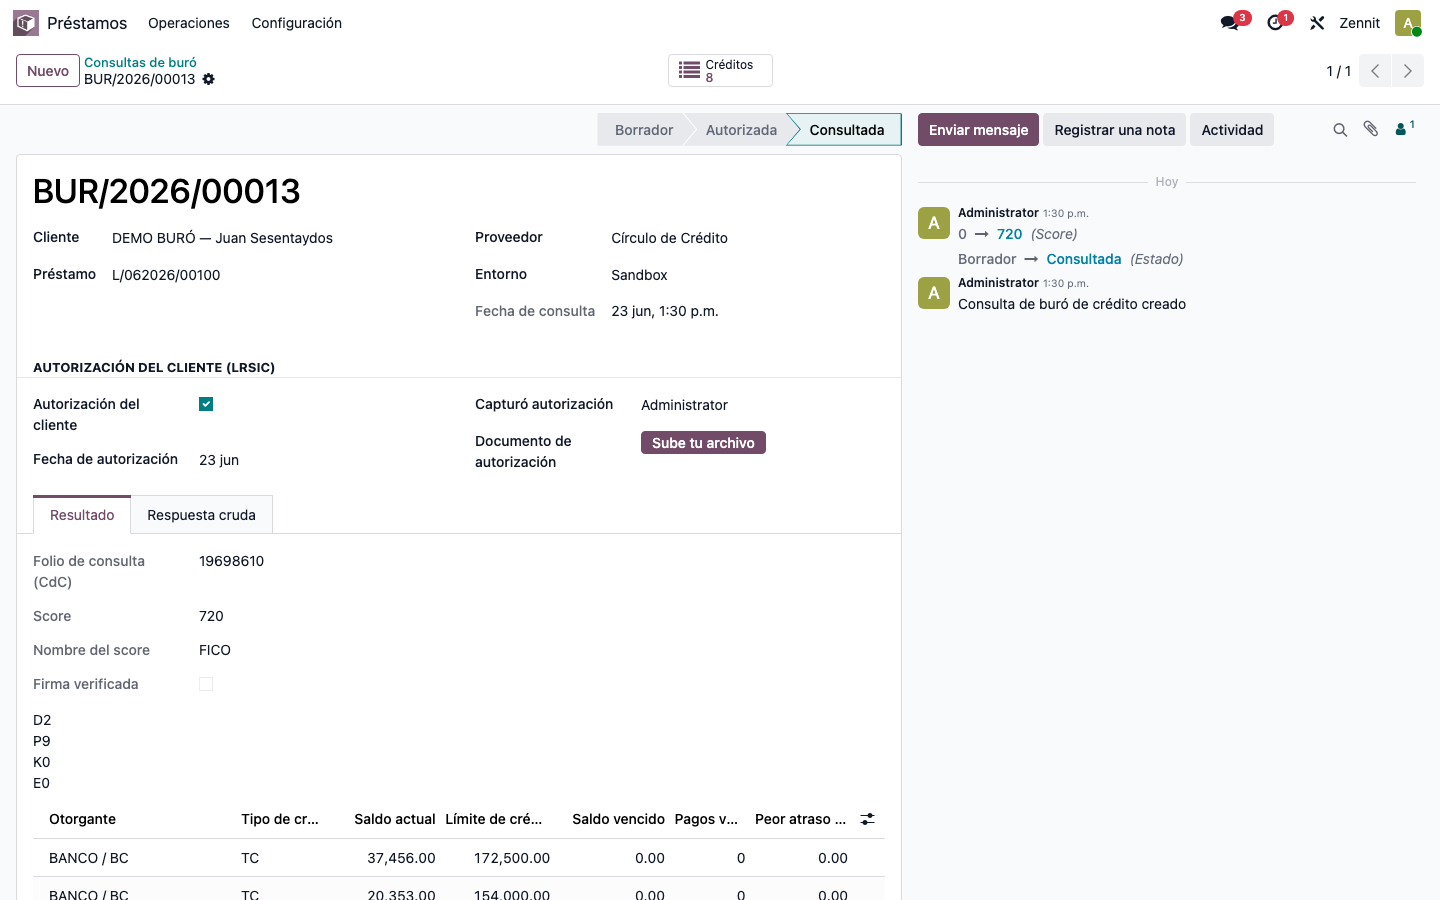
Task: Open the conversations messages icon
Action: coord(1230,23)
